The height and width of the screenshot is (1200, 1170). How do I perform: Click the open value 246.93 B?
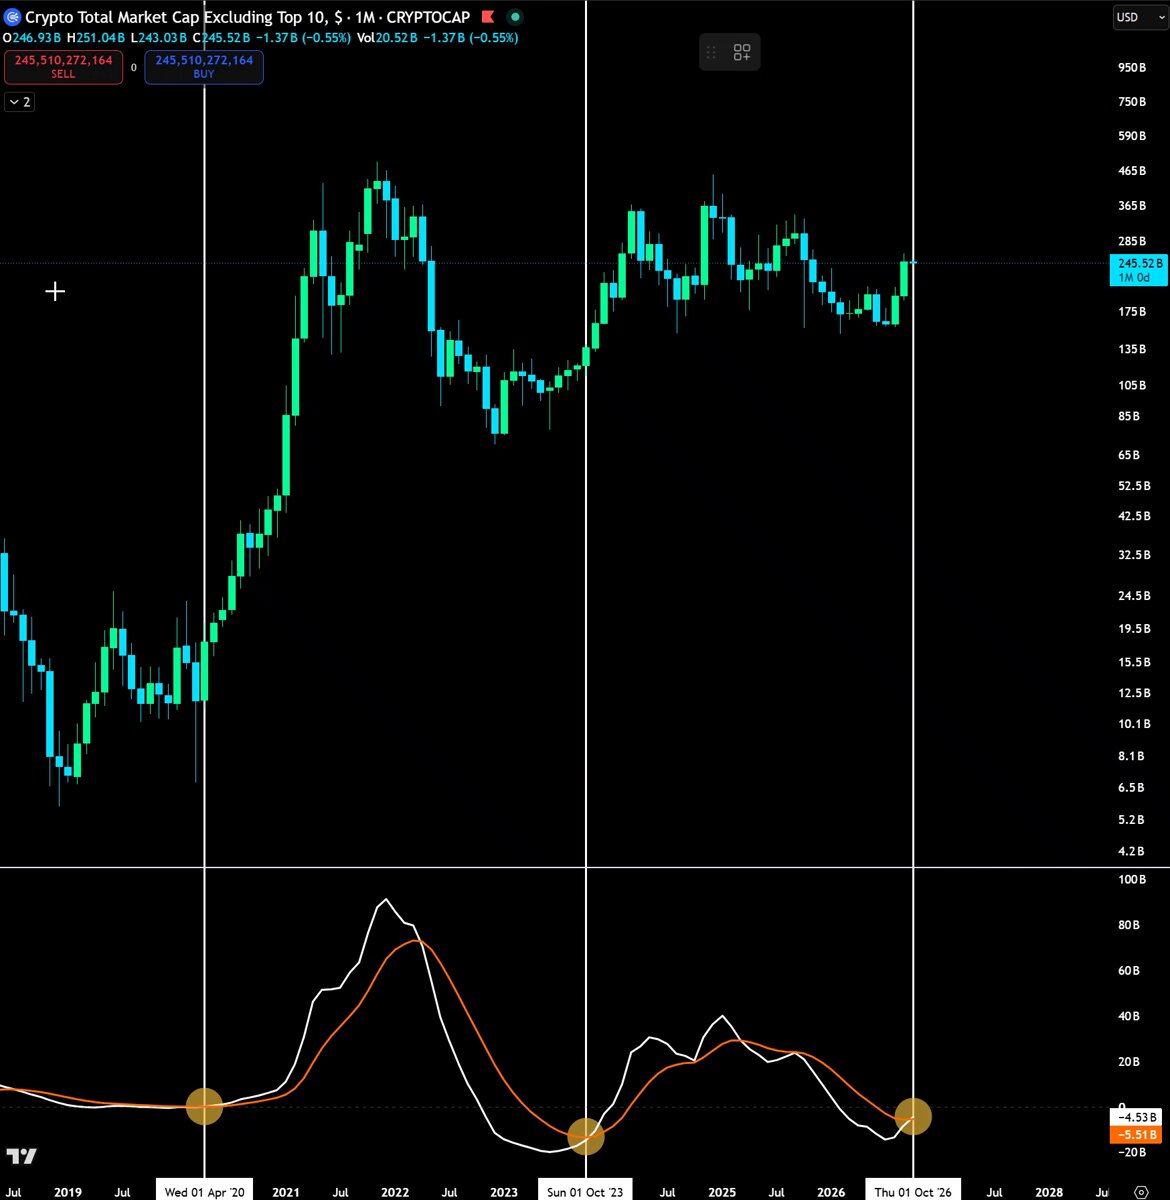pyautogui.click(x=37, y=38)
